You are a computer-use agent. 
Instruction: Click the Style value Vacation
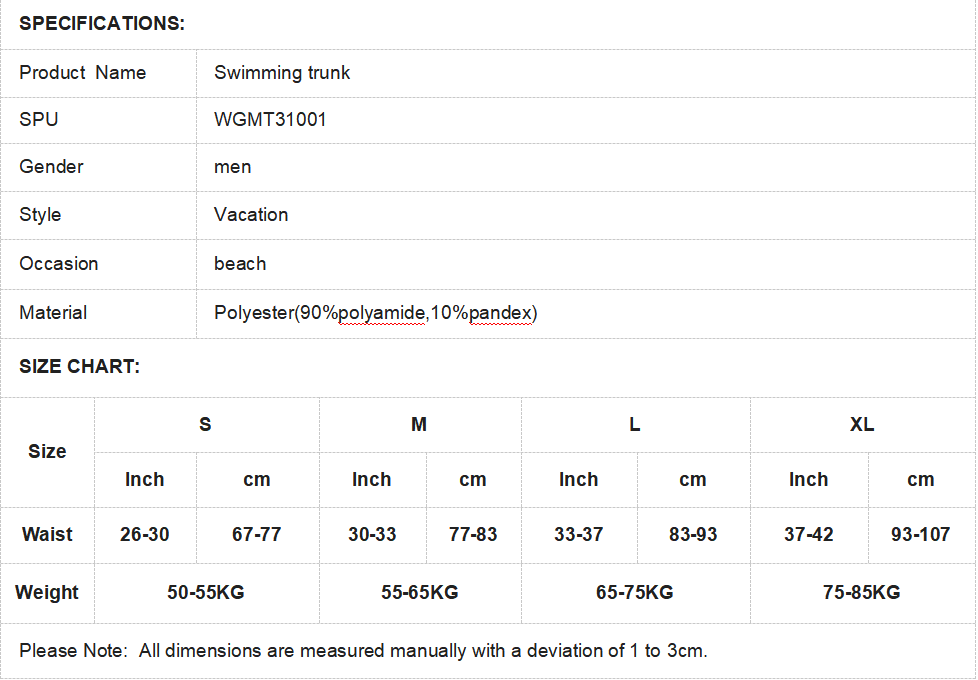[x=251, y=215]
